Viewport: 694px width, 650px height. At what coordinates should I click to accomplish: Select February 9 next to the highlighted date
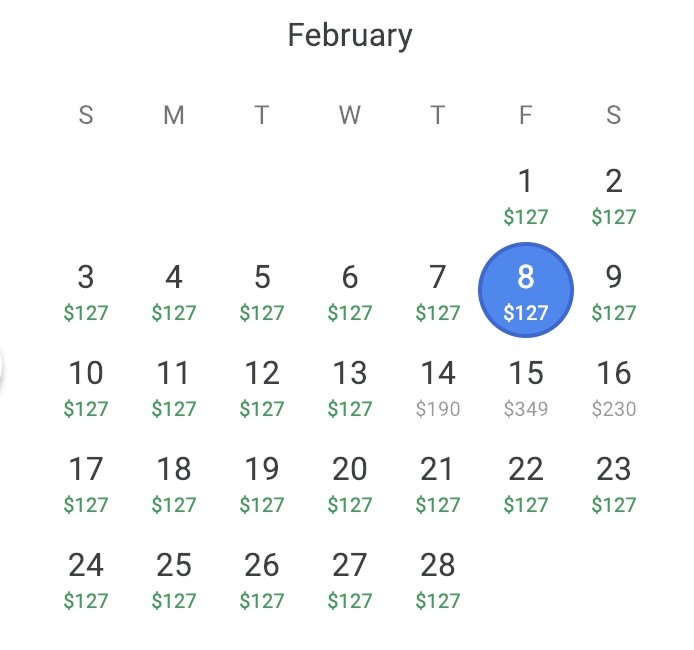(x=614, y=291)
